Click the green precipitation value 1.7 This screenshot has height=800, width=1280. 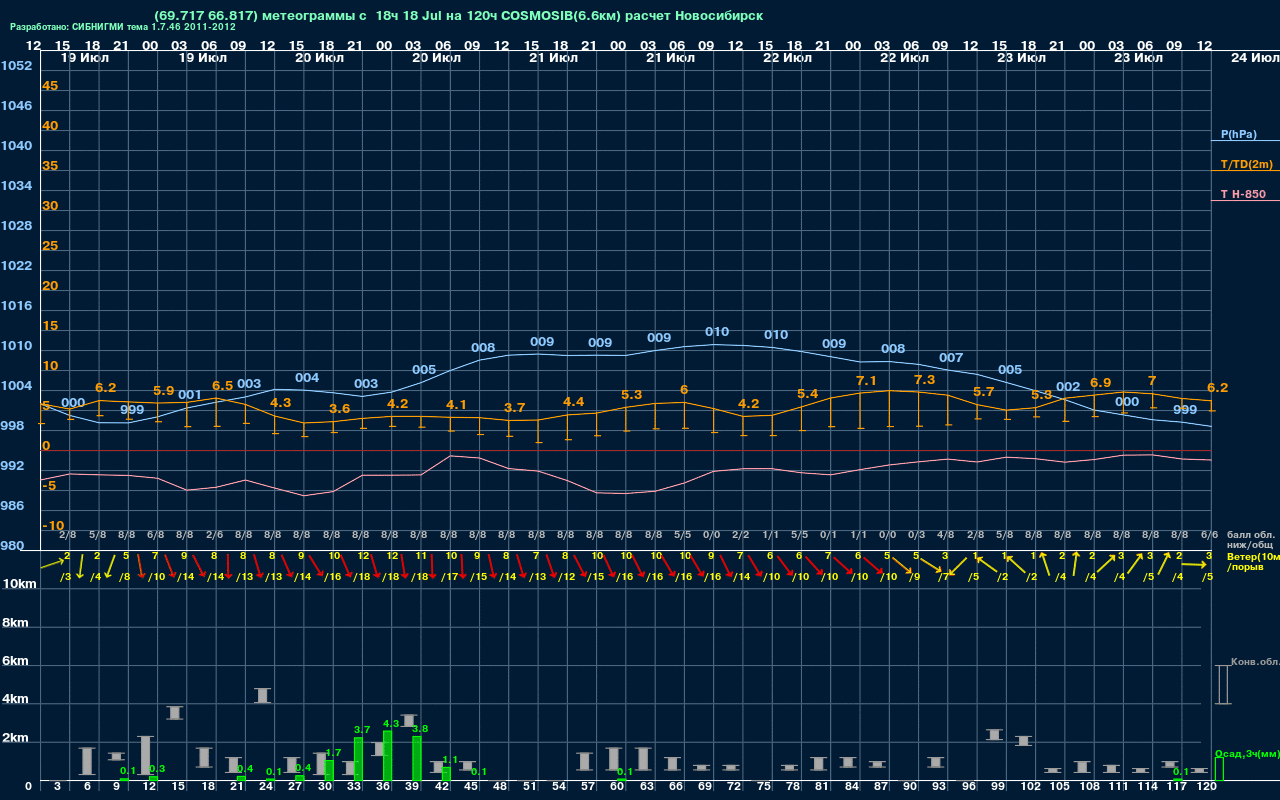333,753
